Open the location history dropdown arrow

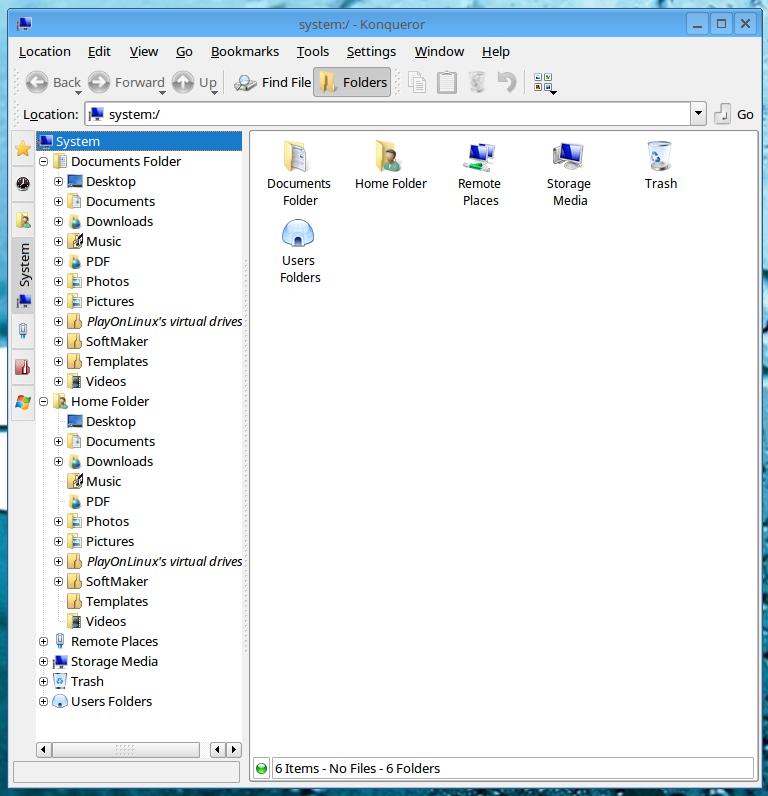click(698, 114)
